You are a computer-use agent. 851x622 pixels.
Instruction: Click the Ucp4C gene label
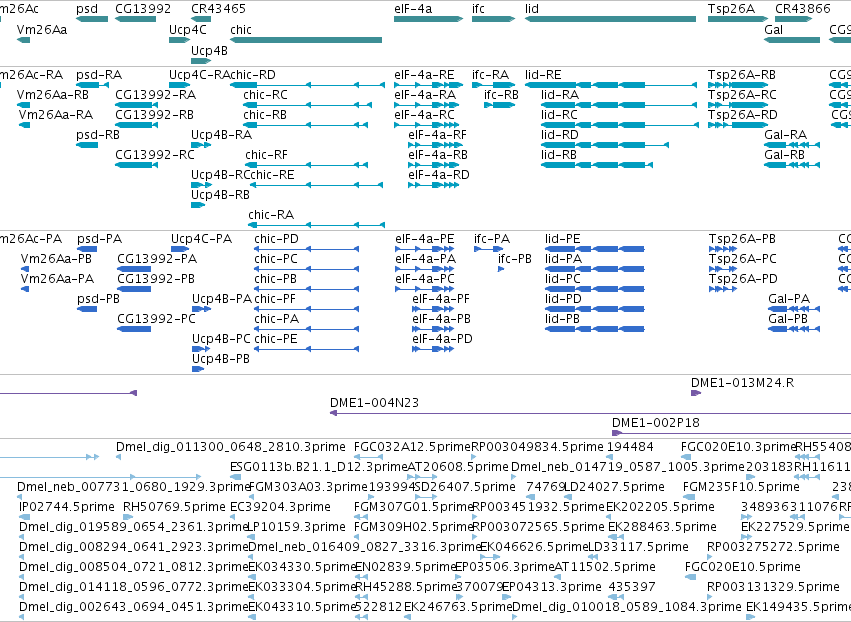coord(187,29)
